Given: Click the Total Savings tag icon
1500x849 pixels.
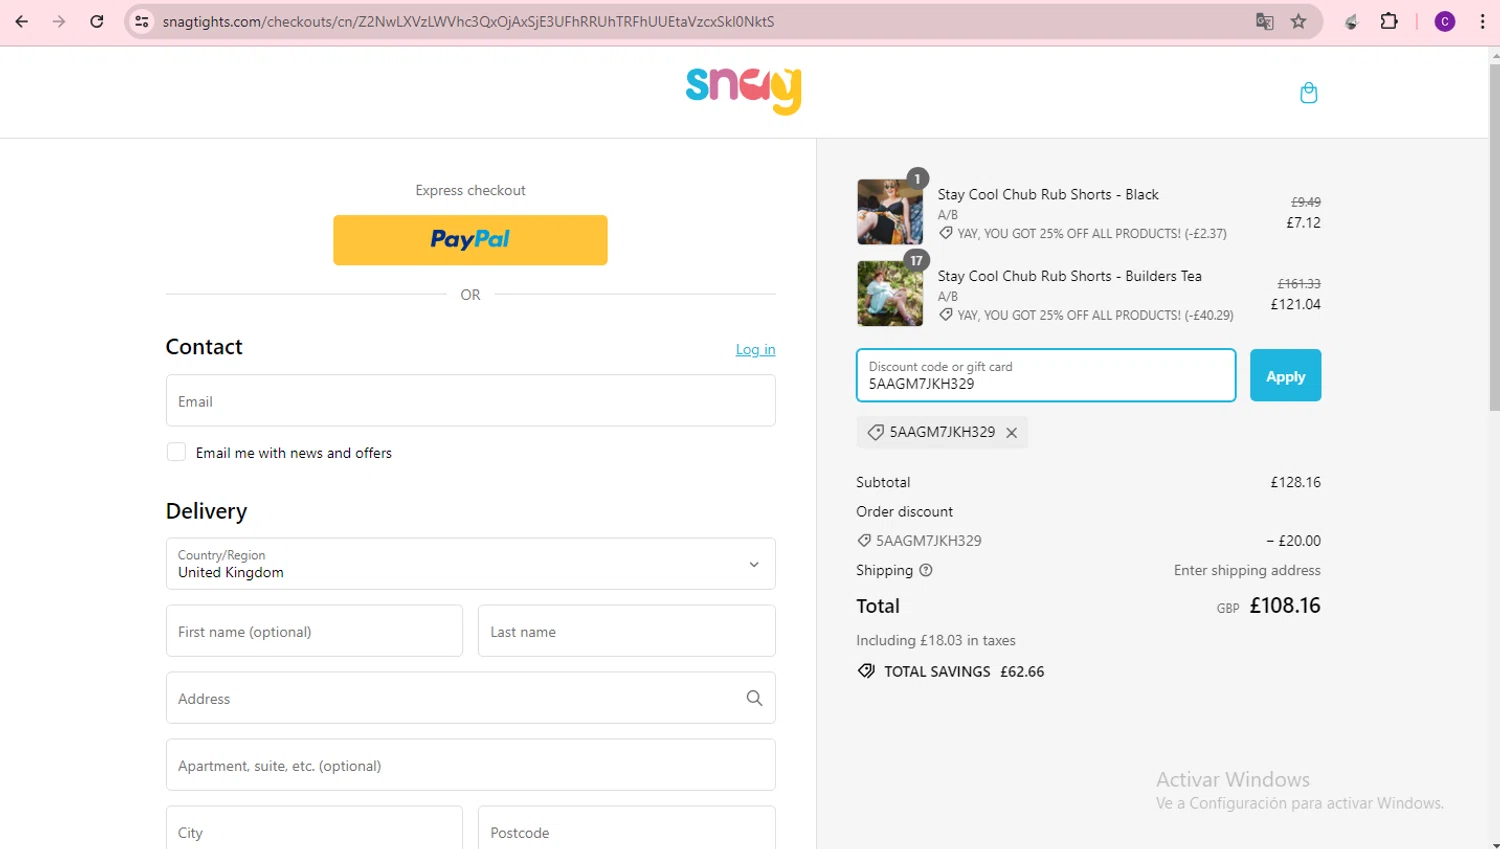Looking at the screenshot, I should point(866,671).
